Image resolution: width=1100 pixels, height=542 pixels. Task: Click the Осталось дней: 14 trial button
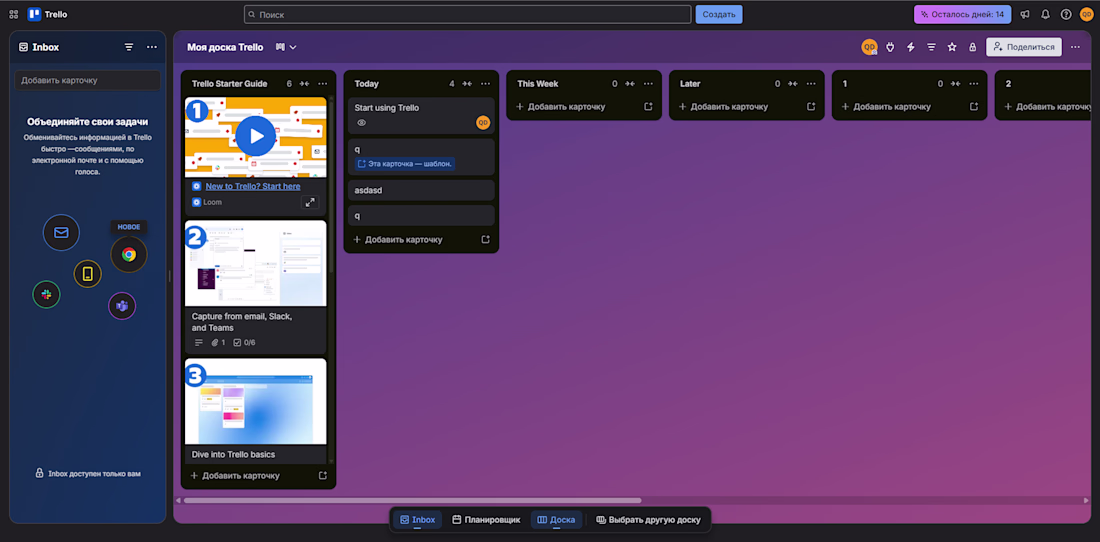tap(962, 14)
